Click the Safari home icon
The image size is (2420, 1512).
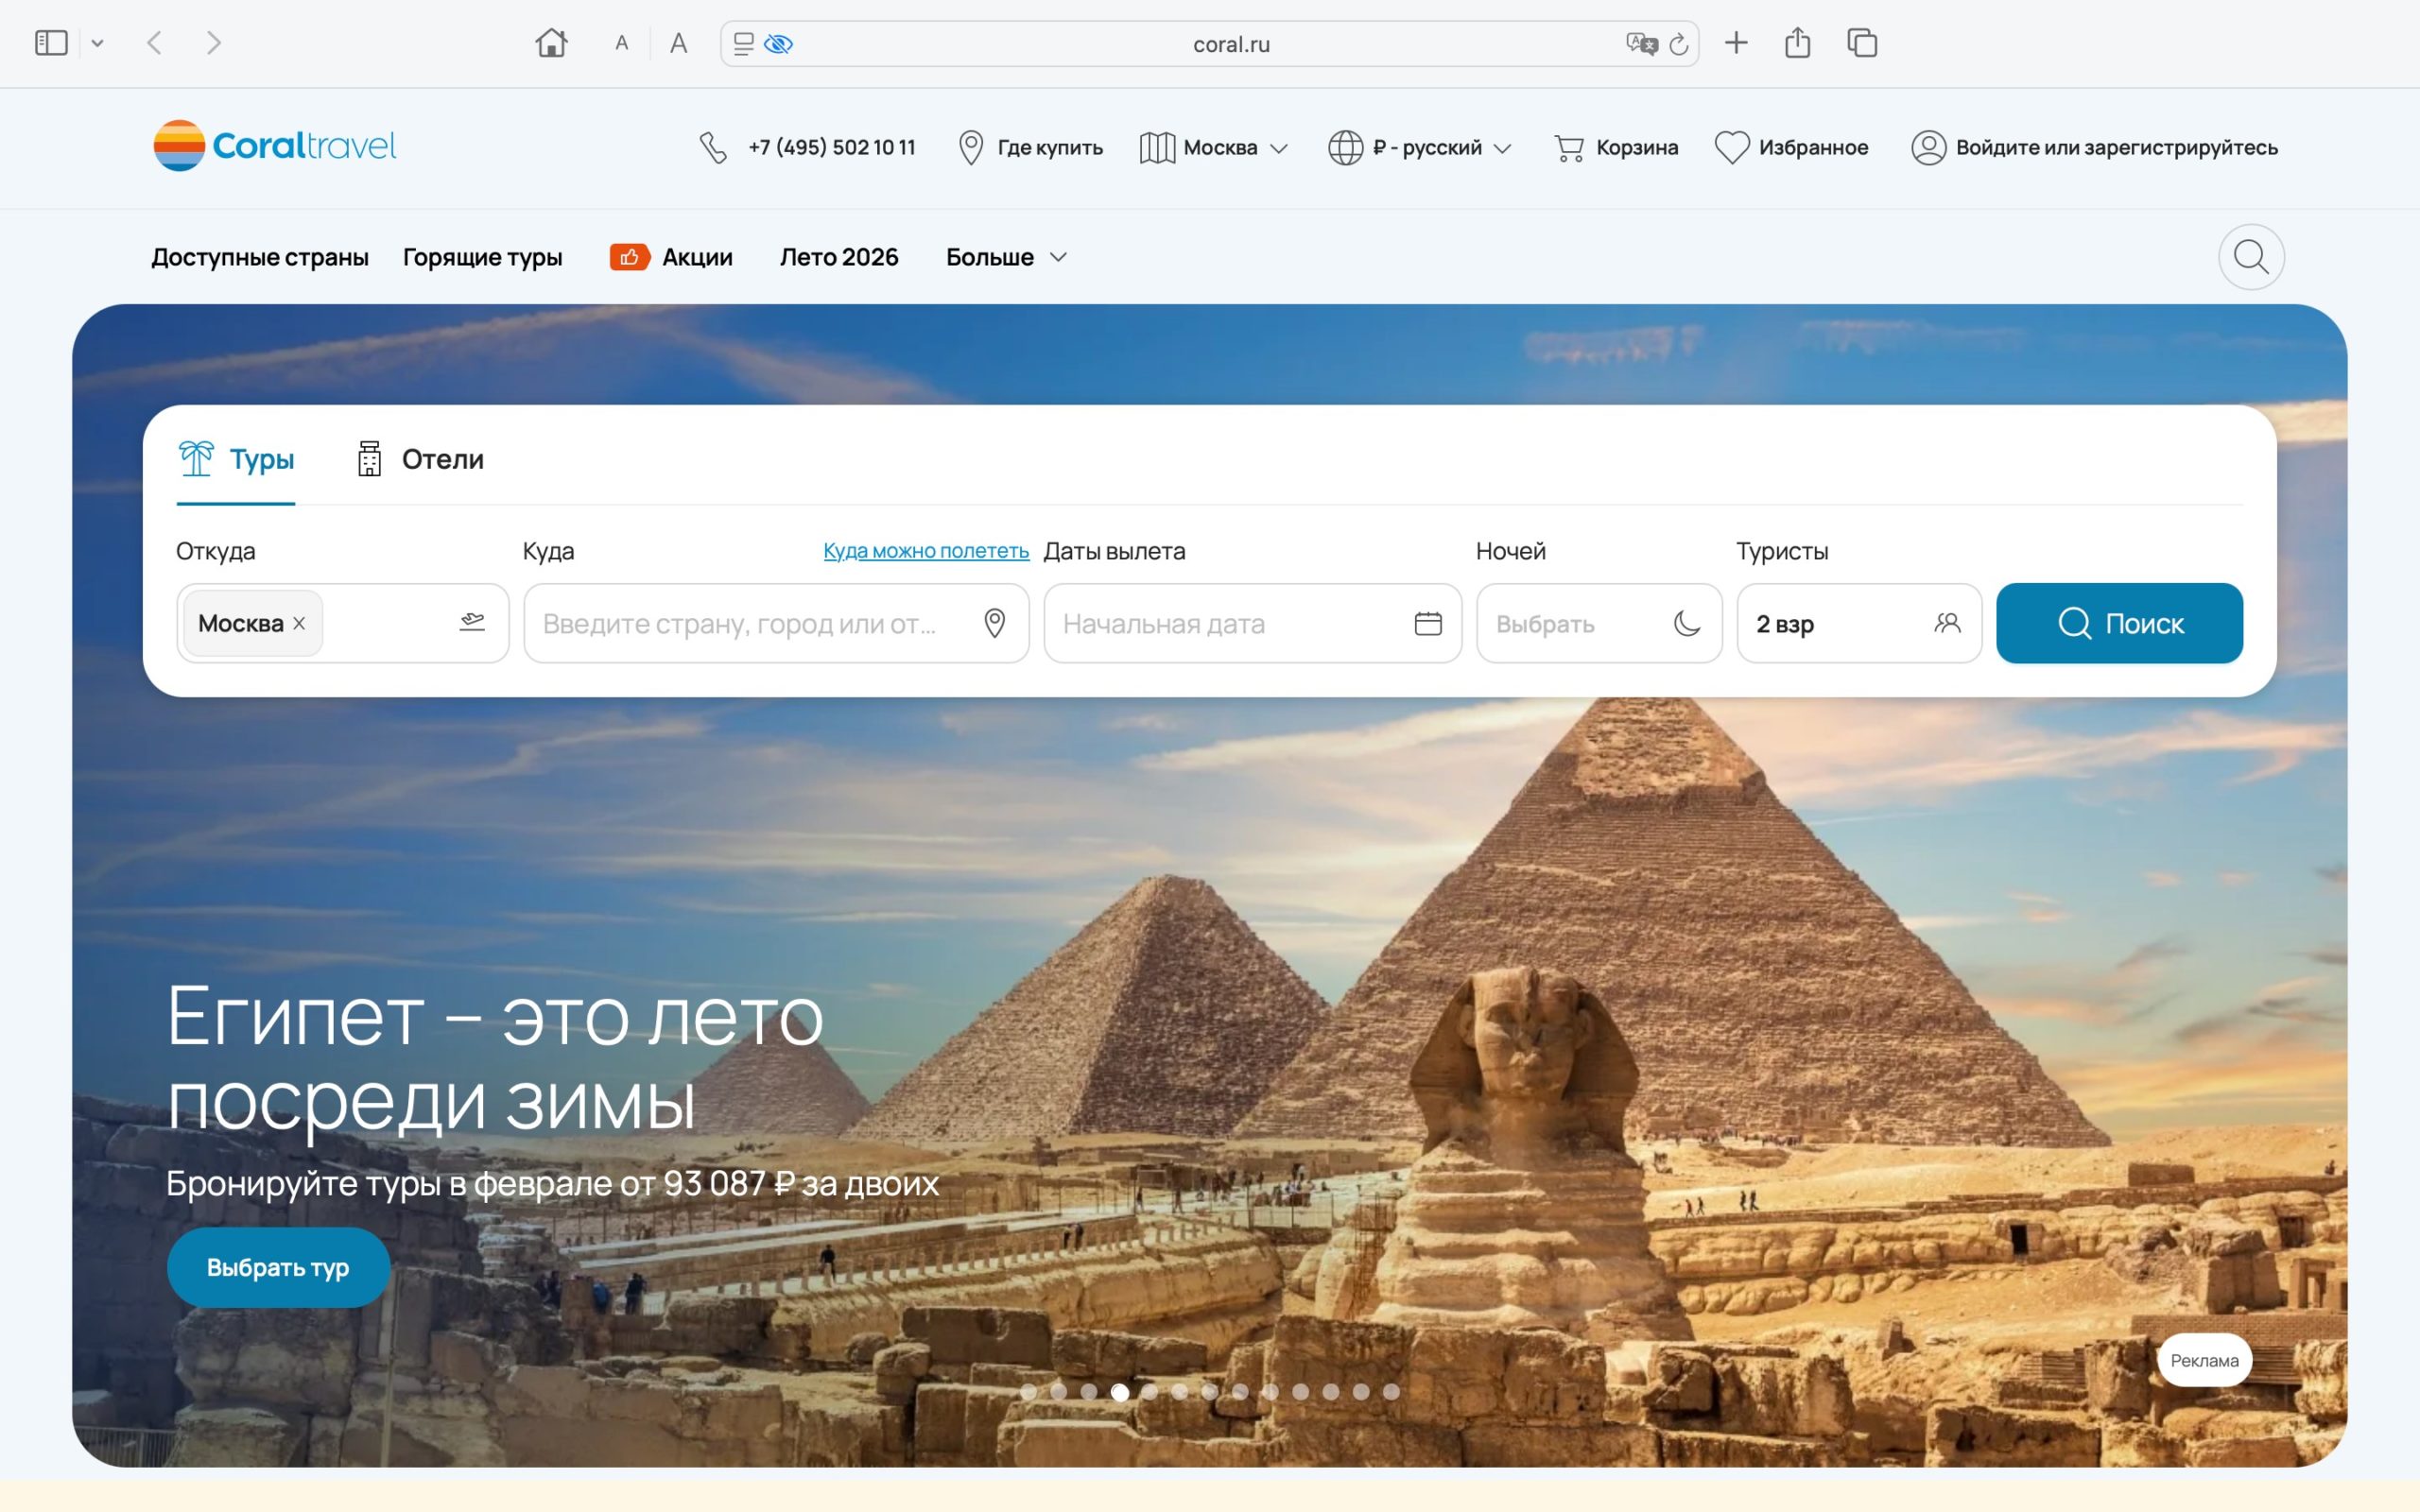(x=551, y=43)
